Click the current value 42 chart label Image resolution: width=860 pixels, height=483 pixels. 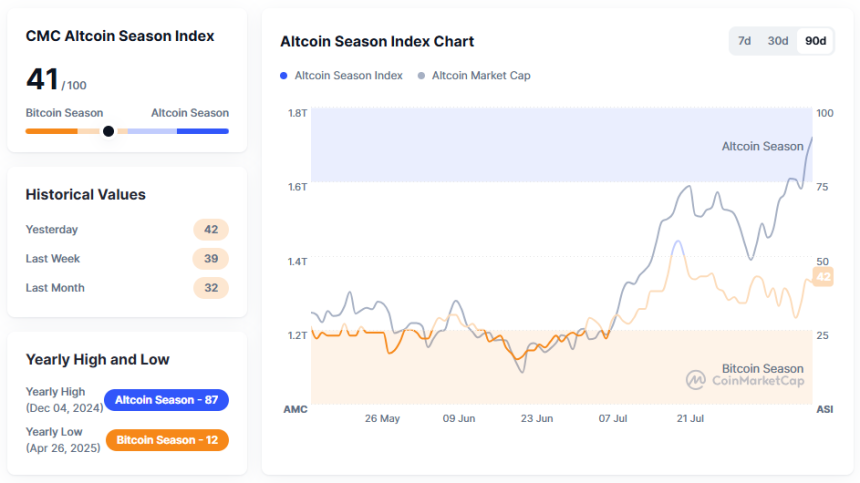click(x=824, y=277)
